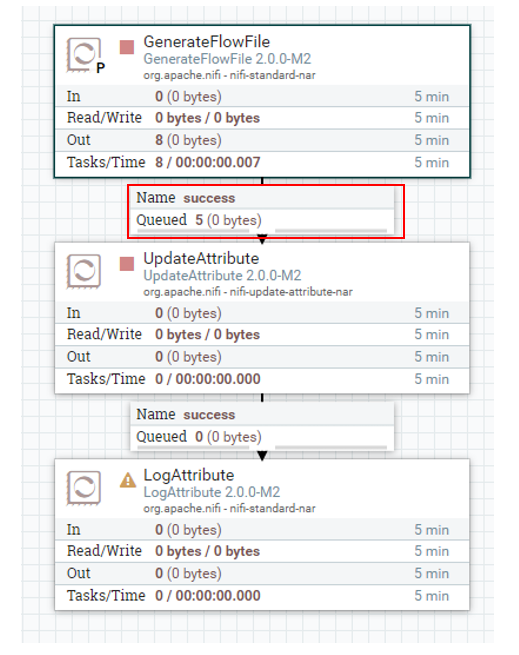Click LogAttribute In row value
The height and width of the screenshot is (655, 519).
pos(188,530)
